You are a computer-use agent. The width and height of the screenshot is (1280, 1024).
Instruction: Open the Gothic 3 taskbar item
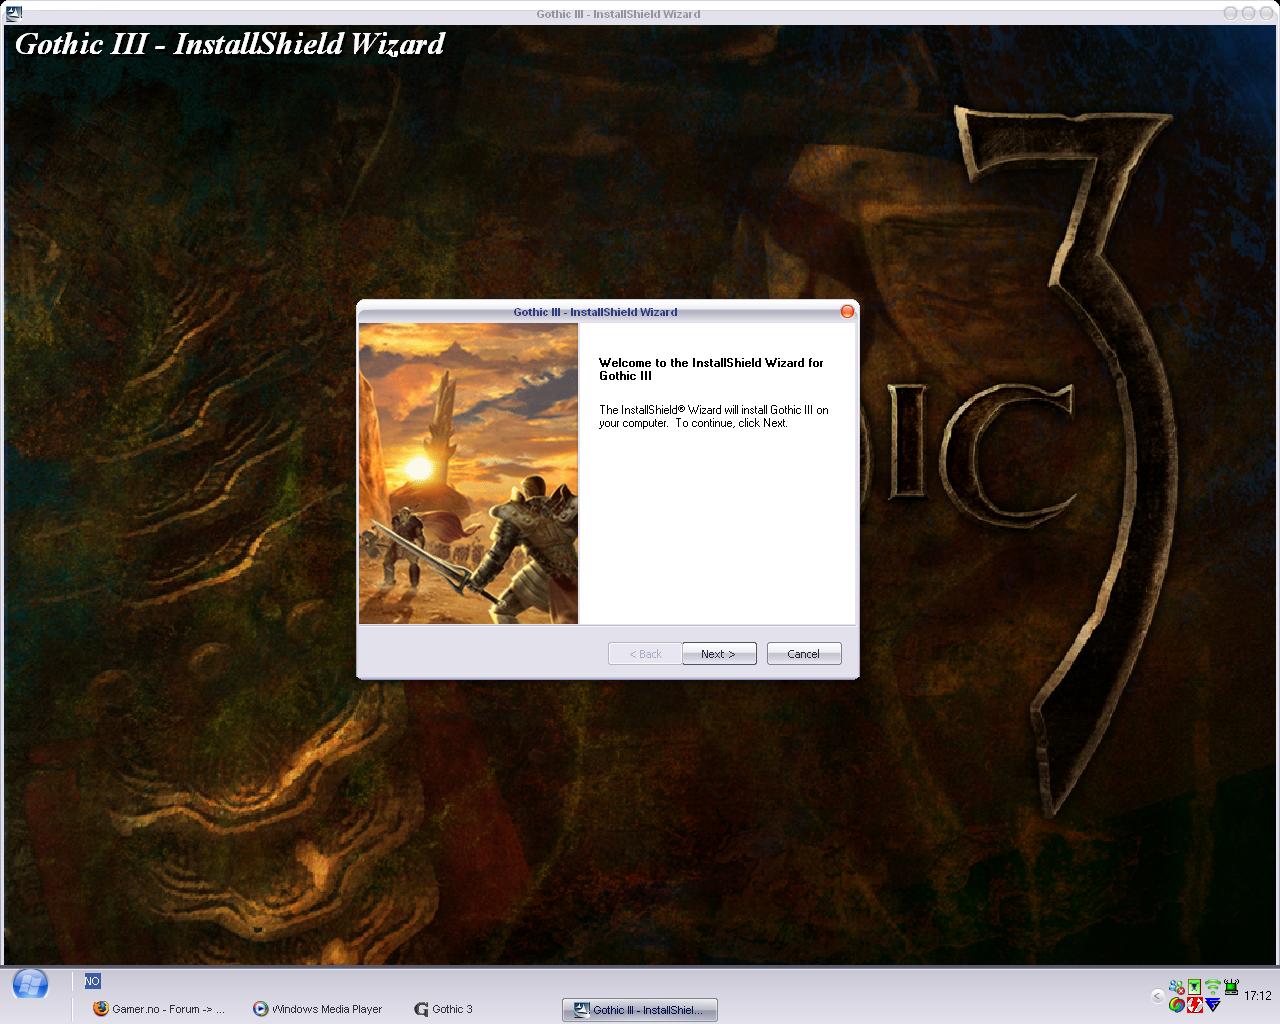click(443, 1009)
